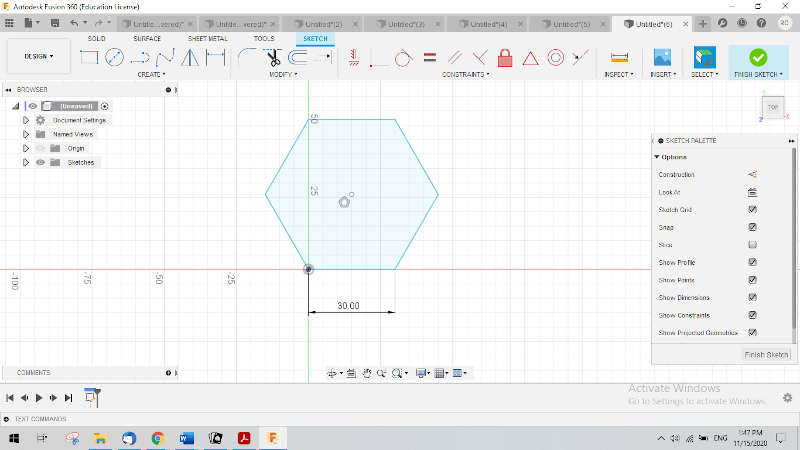Viewport: 800px width, 450px height.
Task: Open the Constraints dropdown menu
Action: click(x=465, y=74)
